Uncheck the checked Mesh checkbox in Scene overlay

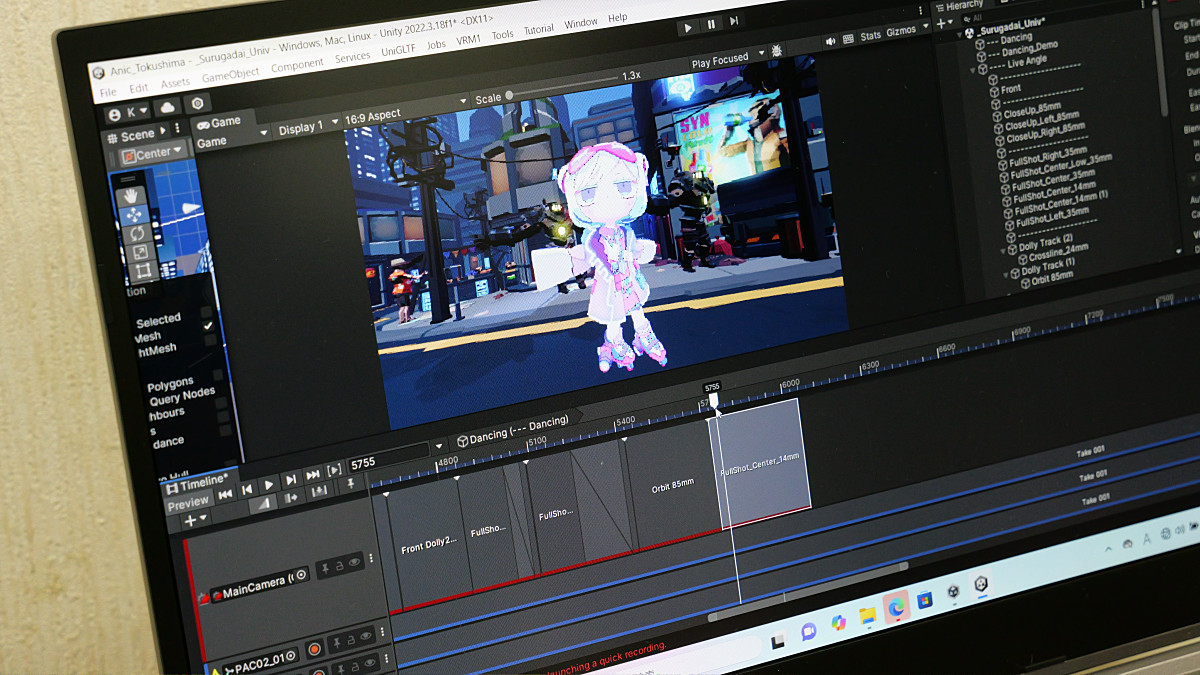(208, 326)
